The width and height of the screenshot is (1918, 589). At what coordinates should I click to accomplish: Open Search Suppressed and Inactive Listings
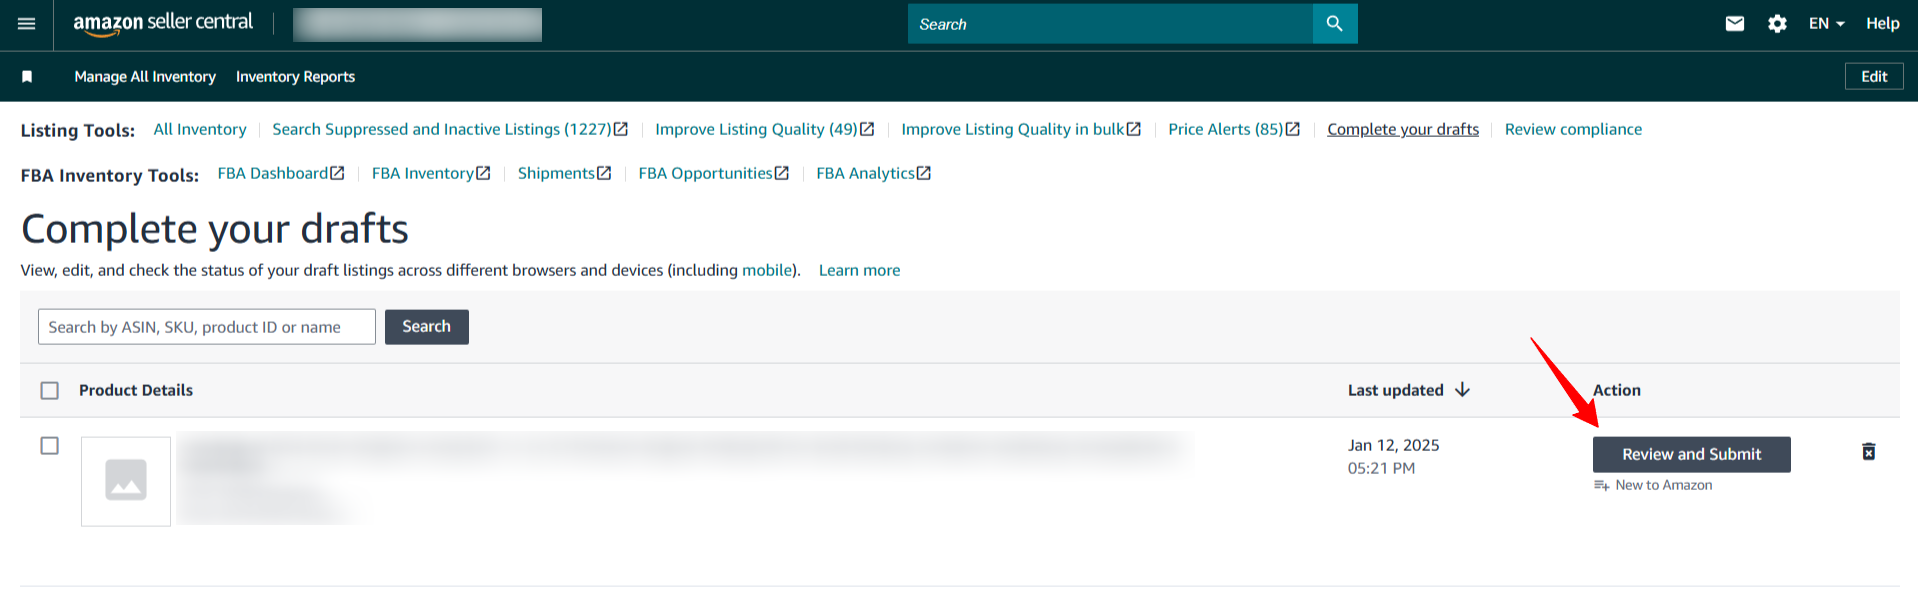pos(450,129)
